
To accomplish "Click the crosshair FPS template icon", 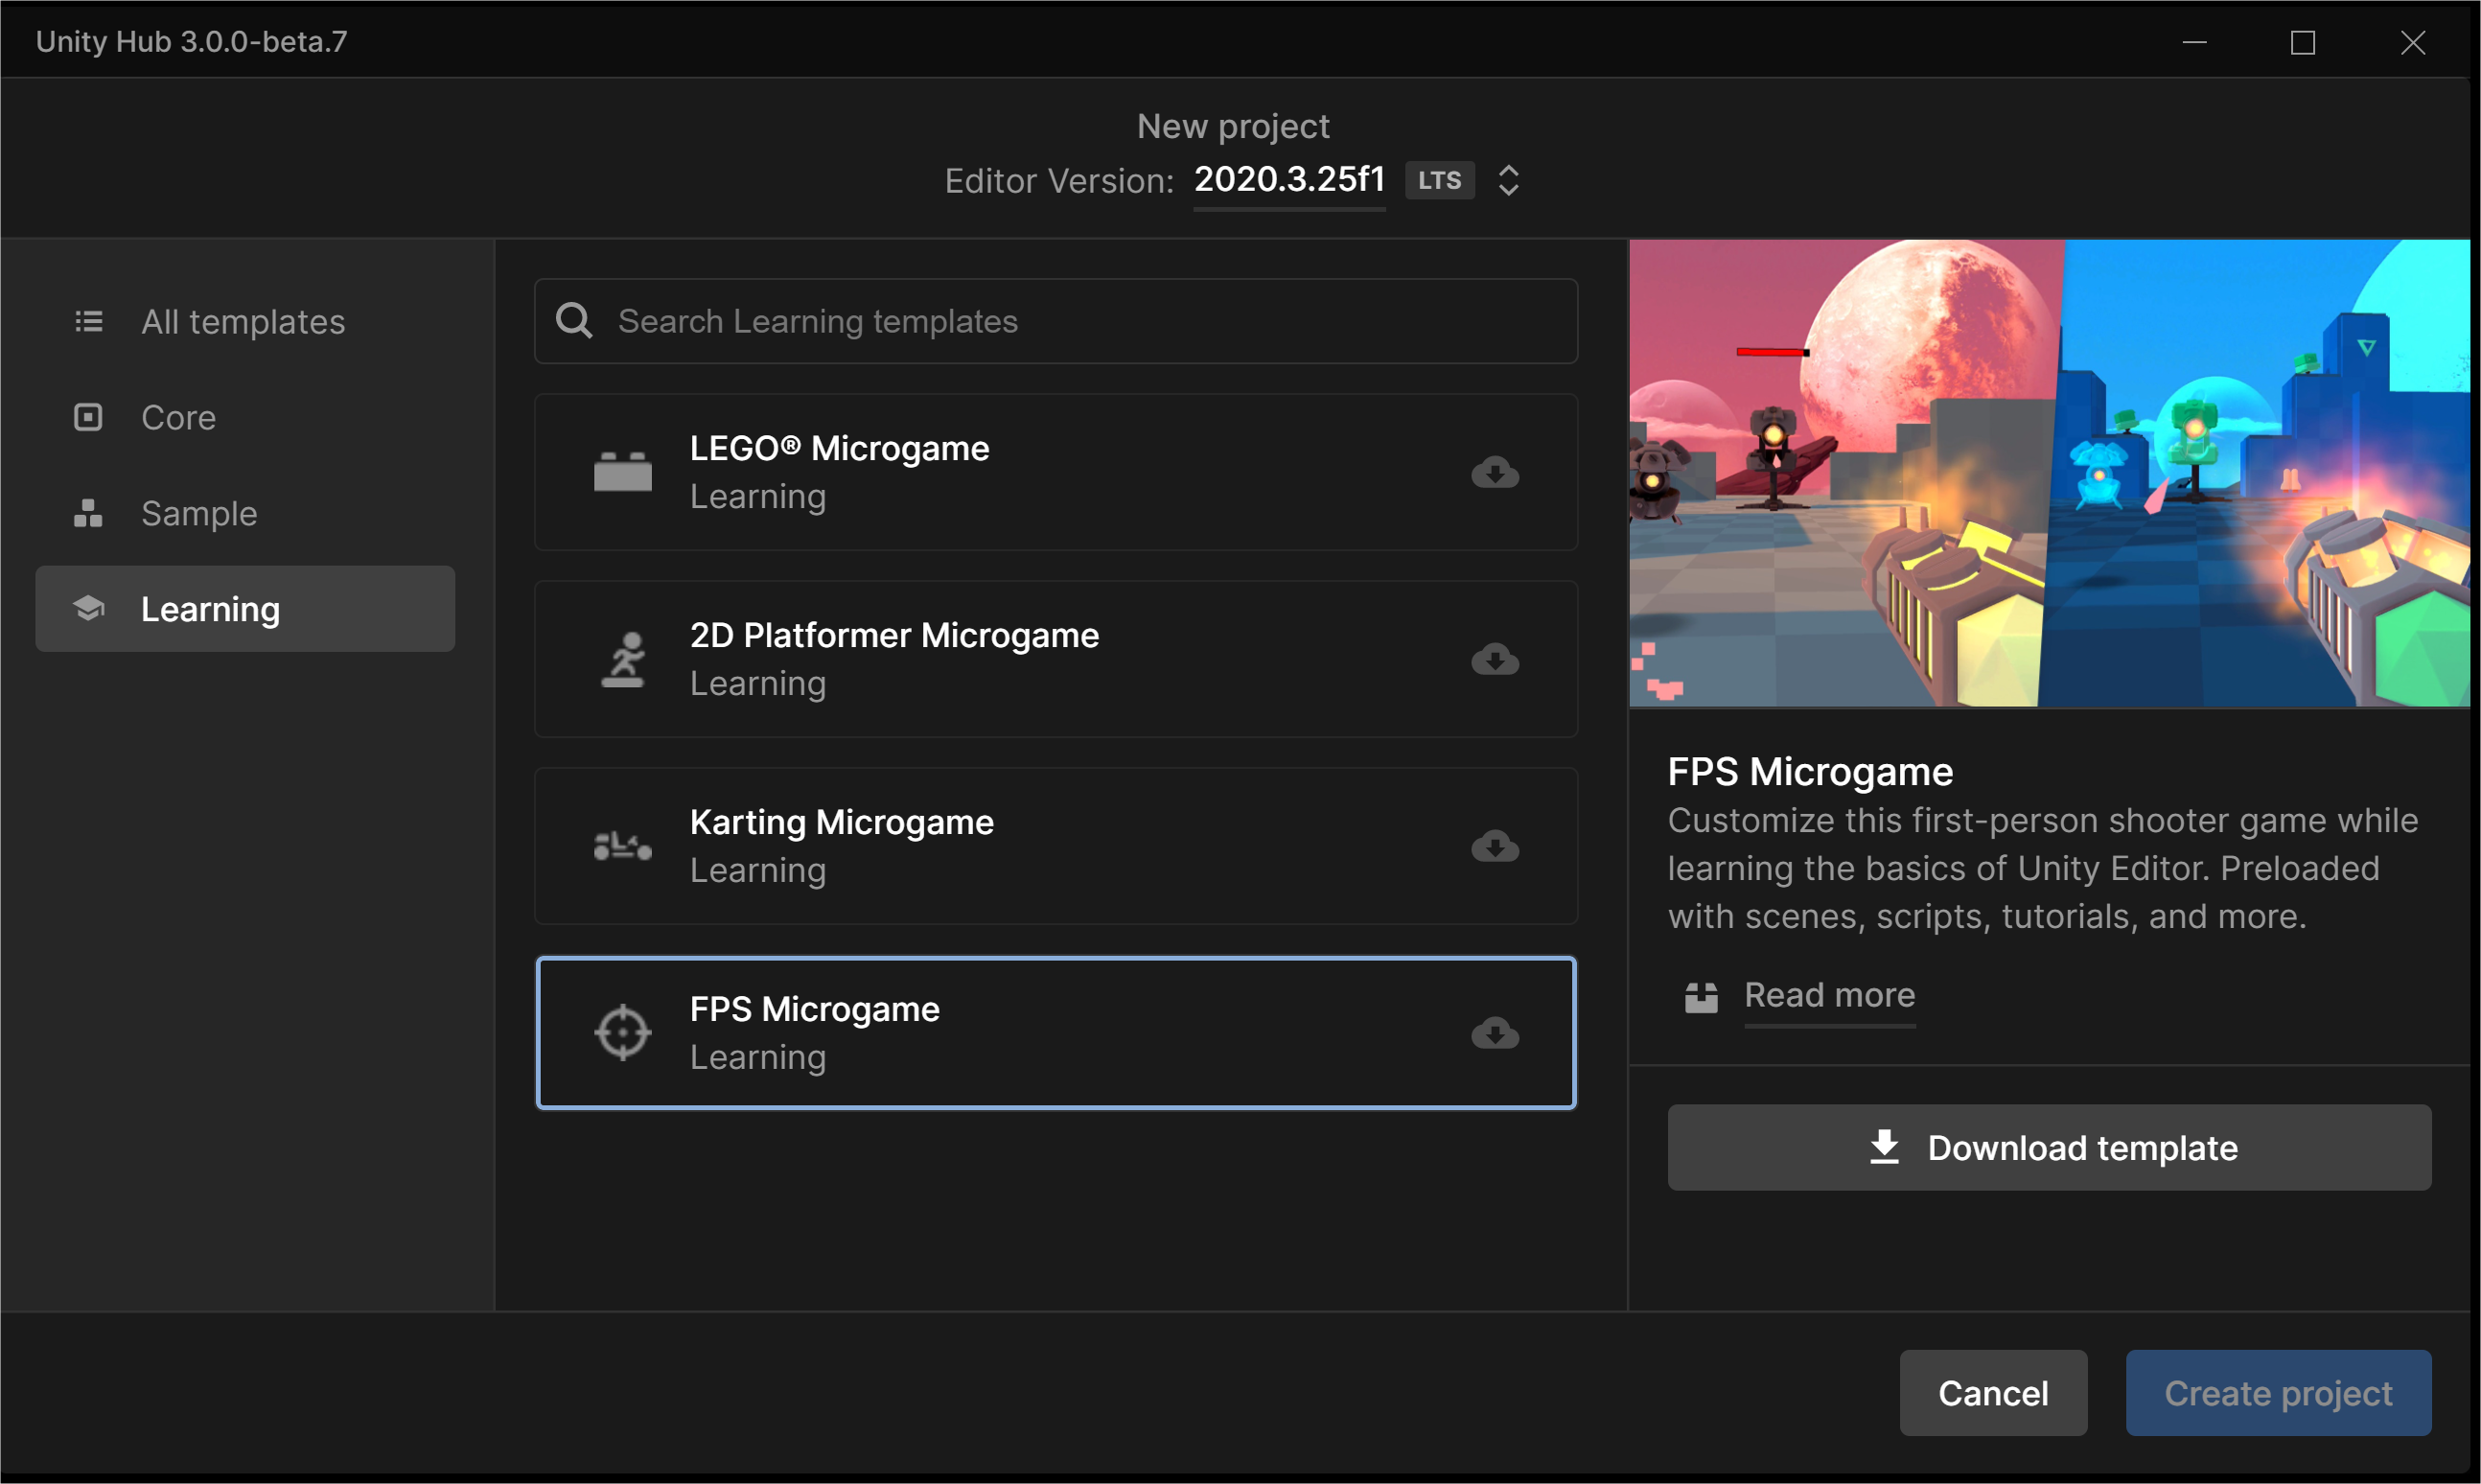I will 622,1033.
